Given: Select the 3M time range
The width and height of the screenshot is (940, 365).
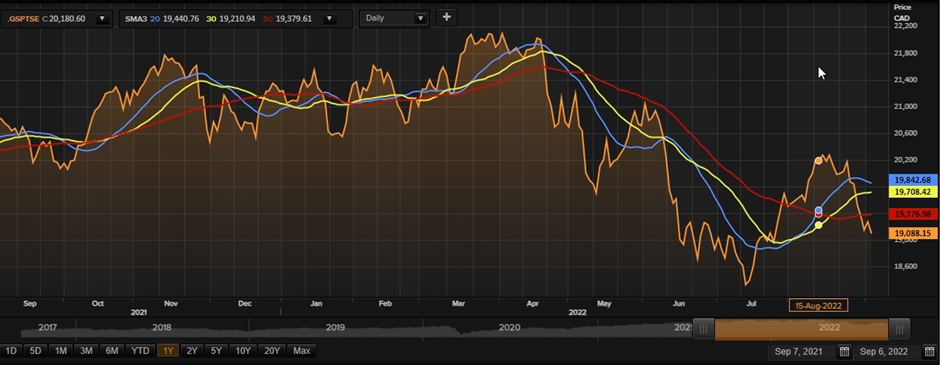Looking at the screenshot, I should coord(86,351).
